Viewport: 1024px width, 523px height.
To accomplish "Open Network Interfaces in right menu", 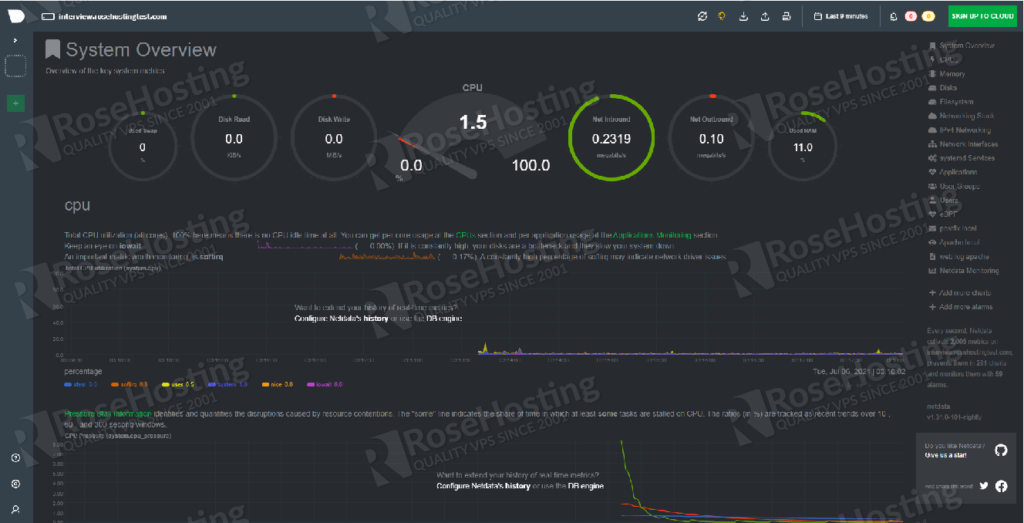I will 963,144.
